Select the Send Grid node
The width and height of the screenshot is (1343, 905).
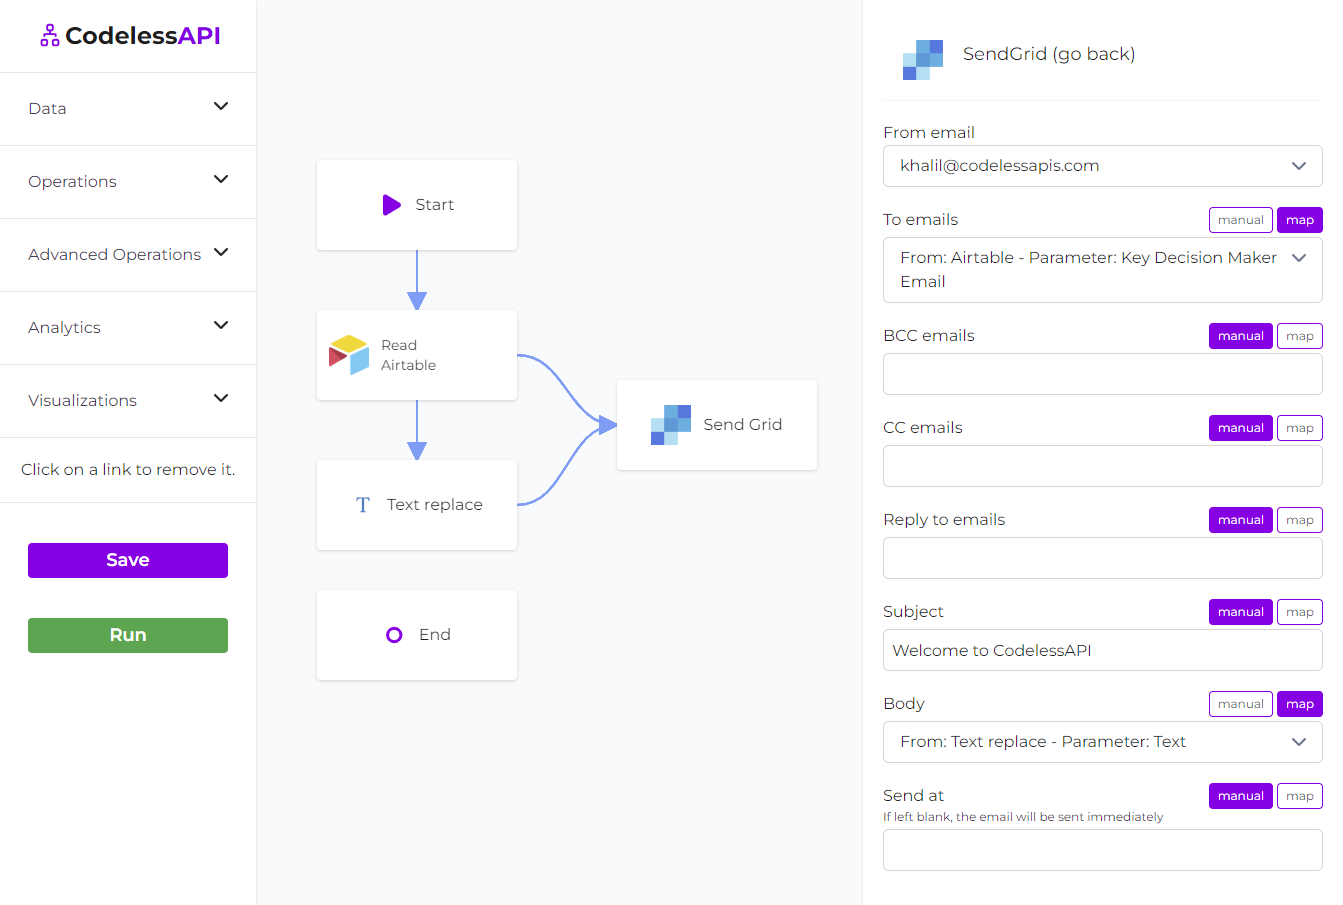coord(717,425)
